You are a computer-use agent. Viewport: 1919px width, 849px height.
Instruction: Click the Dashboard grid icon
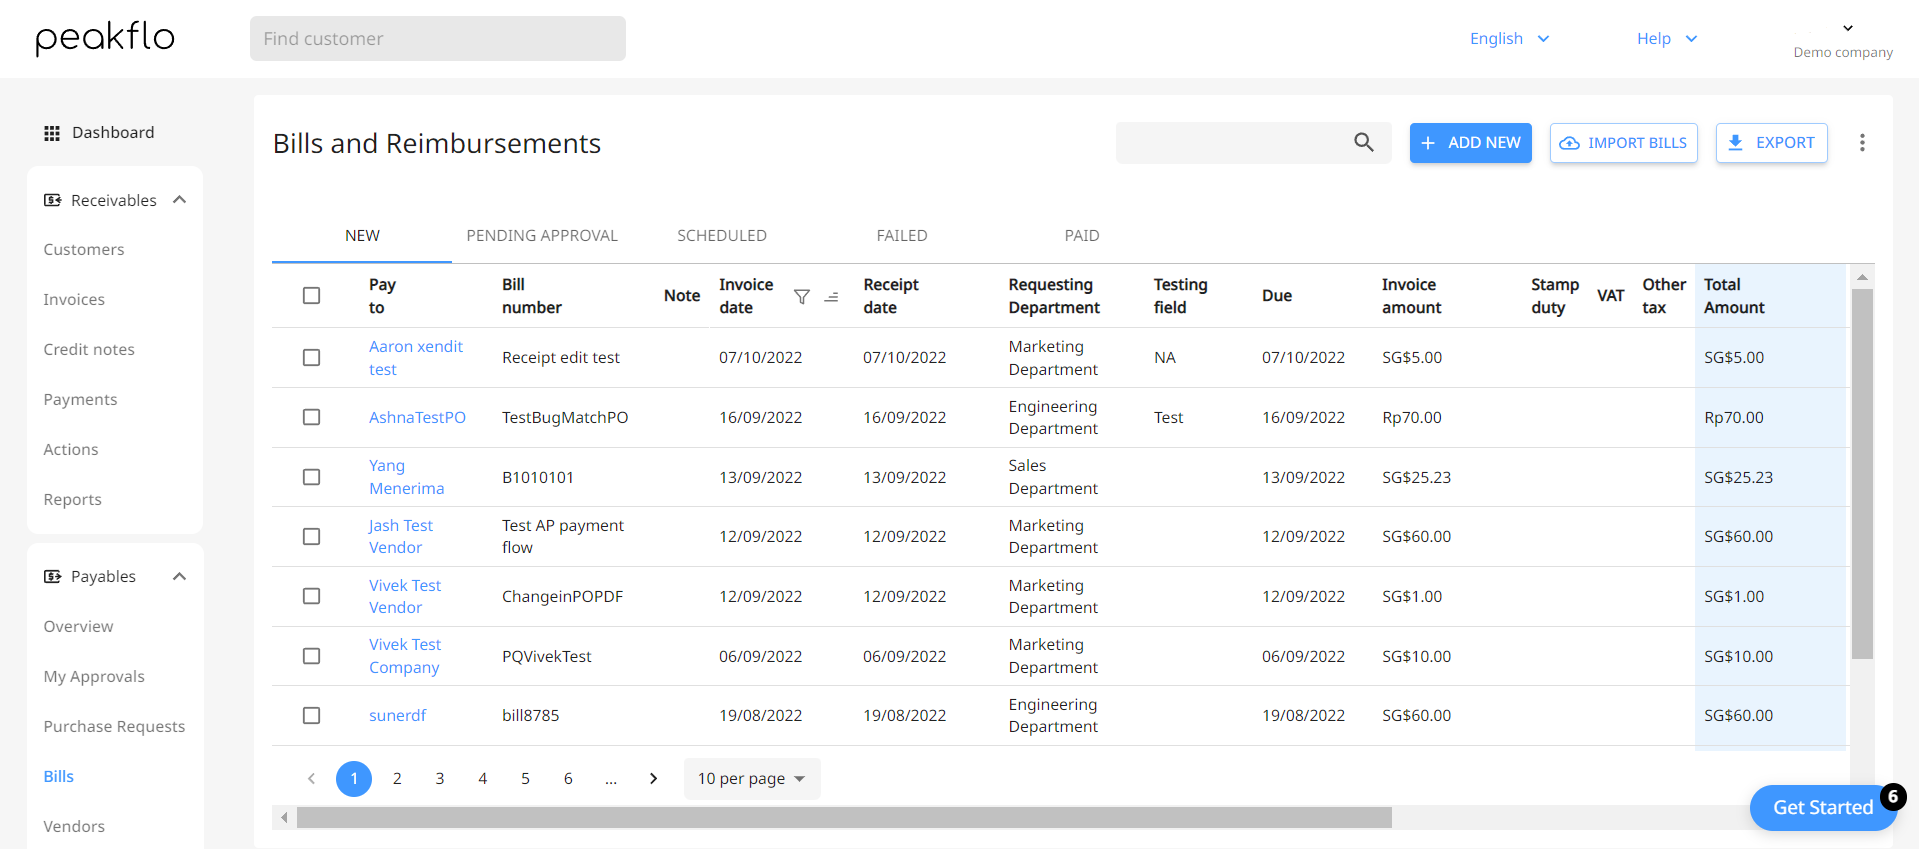52,133
